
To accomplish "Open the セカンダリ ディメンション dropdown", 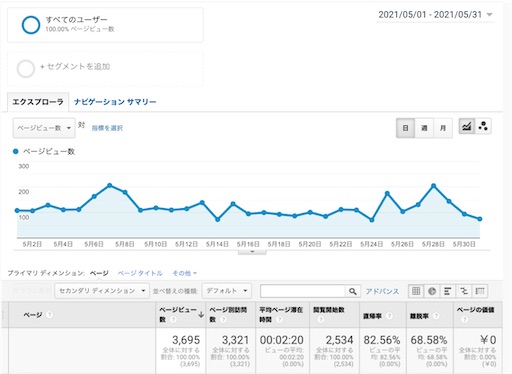I will 102,291.
